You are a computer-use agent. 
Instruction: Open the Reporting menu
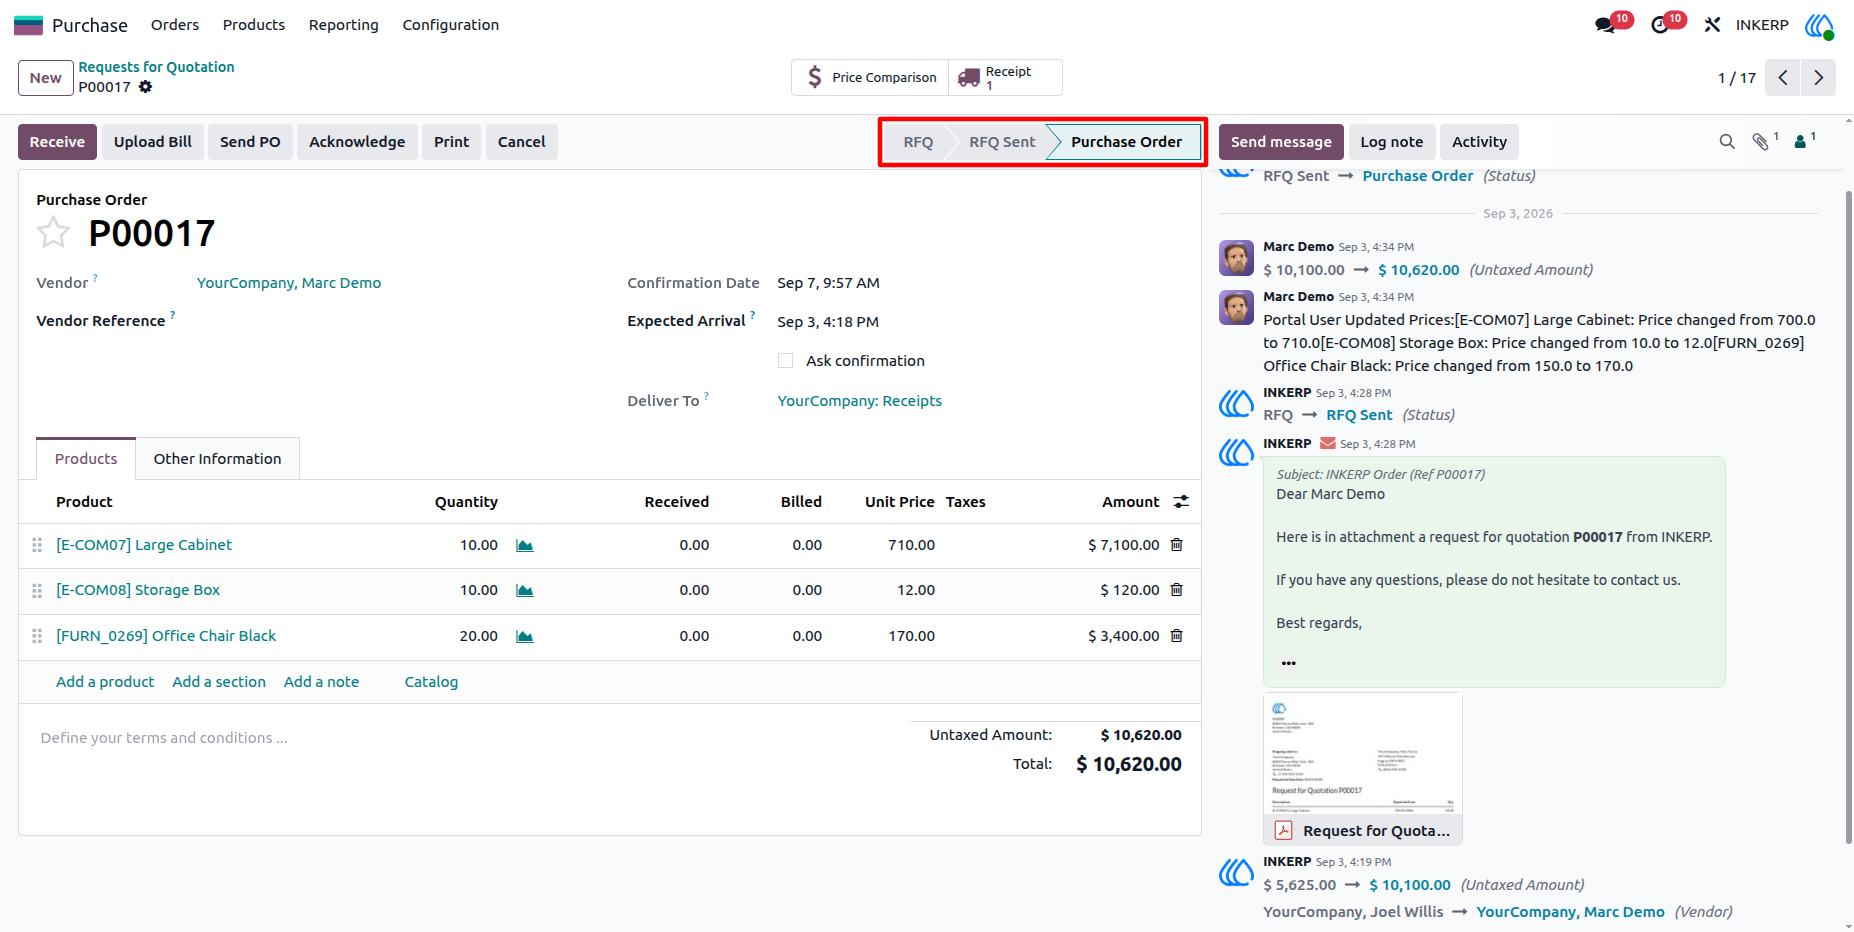click(344, 25)
